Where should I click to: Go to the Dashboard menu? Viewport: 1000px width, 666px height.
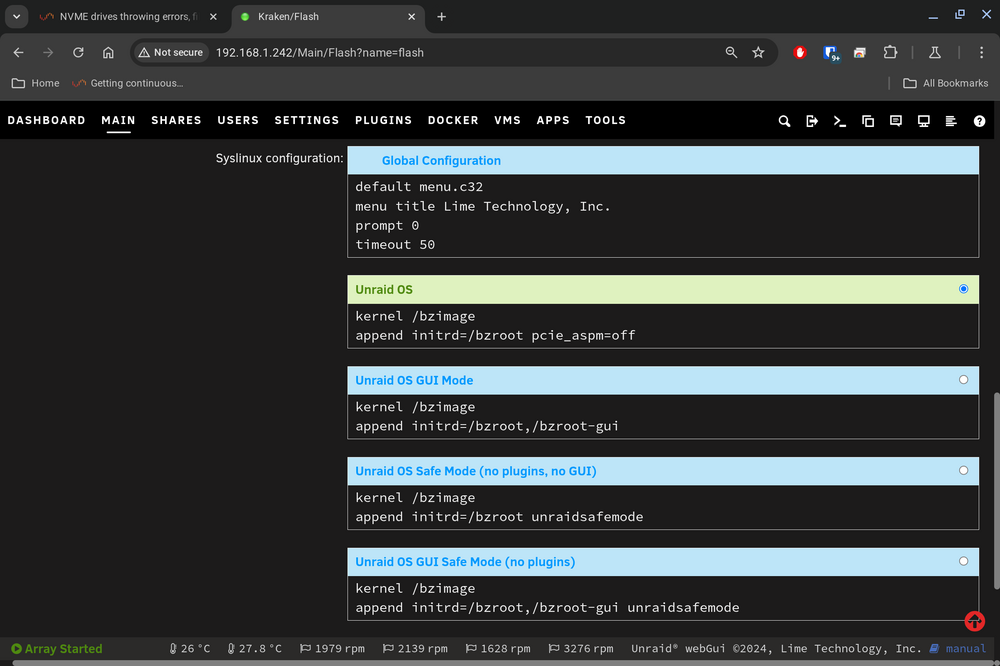pyautogui.click(x=47, y=120)
